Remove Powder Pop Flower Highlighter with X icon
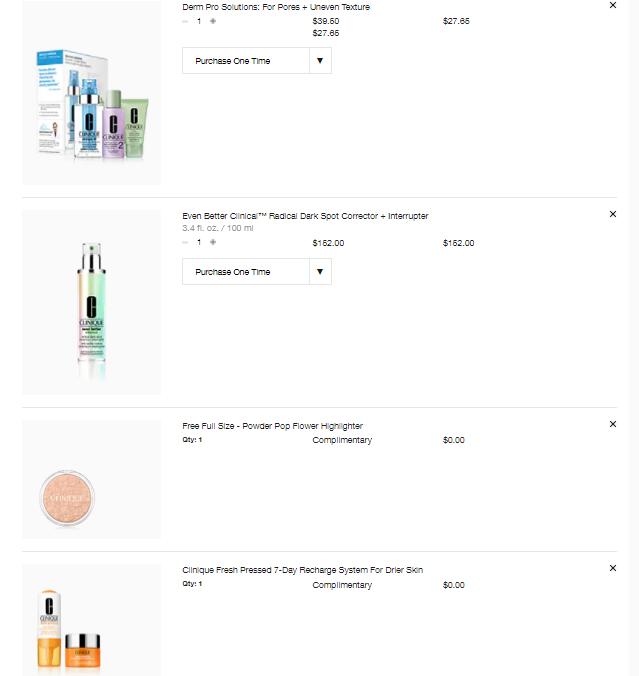This screenshot has width=639, height=676. click(613, 424)
